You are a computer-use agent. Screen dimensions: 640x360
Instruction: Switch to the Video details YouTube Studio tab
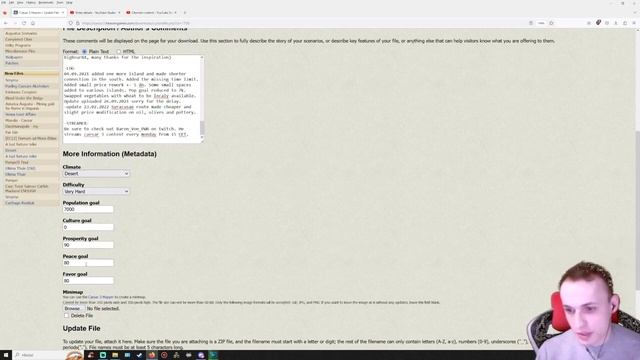click(x=95, y=13)
